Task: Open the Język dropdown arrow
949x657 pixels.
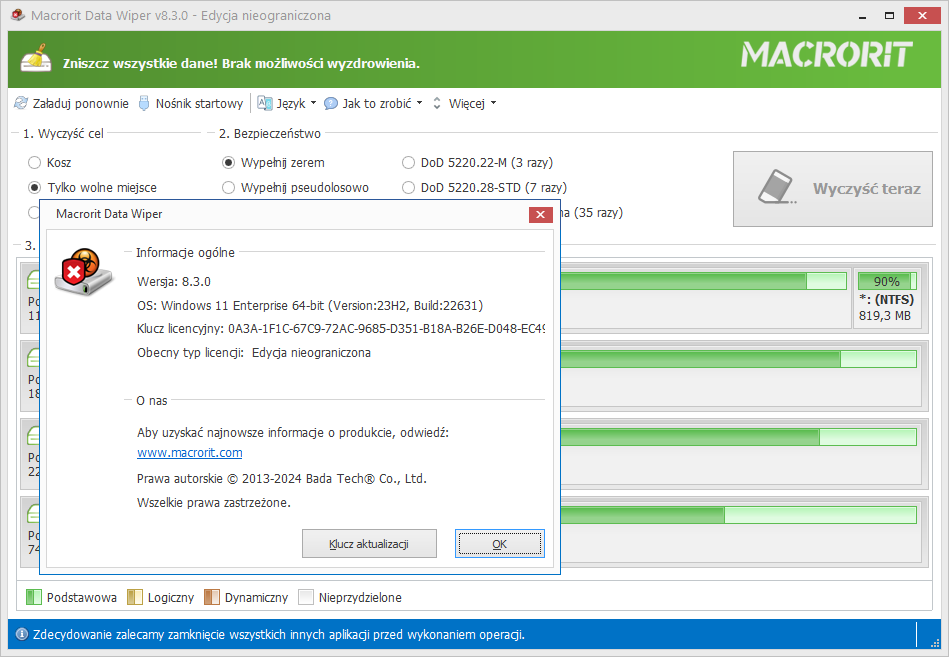Action: (314, 103)
